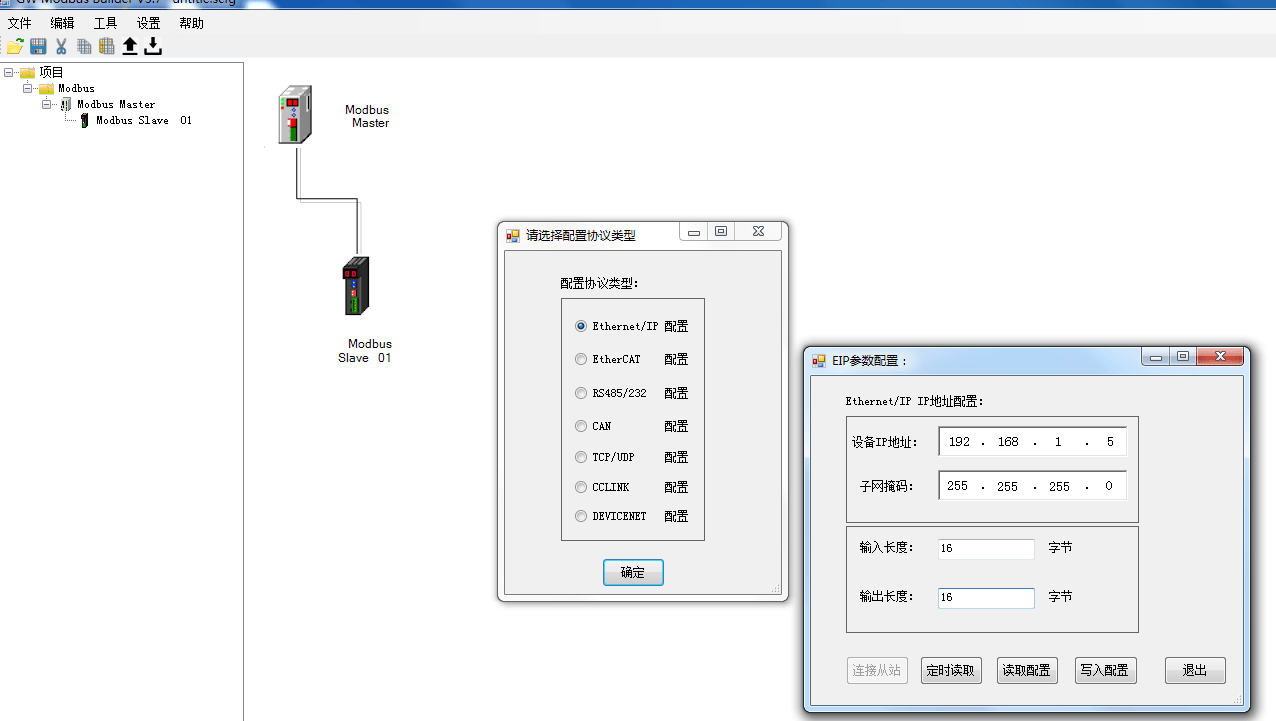This screenshot has height=721, width=1276.
Task: Select the CAN protocol radio button
Action: click(x=581, y=426)
